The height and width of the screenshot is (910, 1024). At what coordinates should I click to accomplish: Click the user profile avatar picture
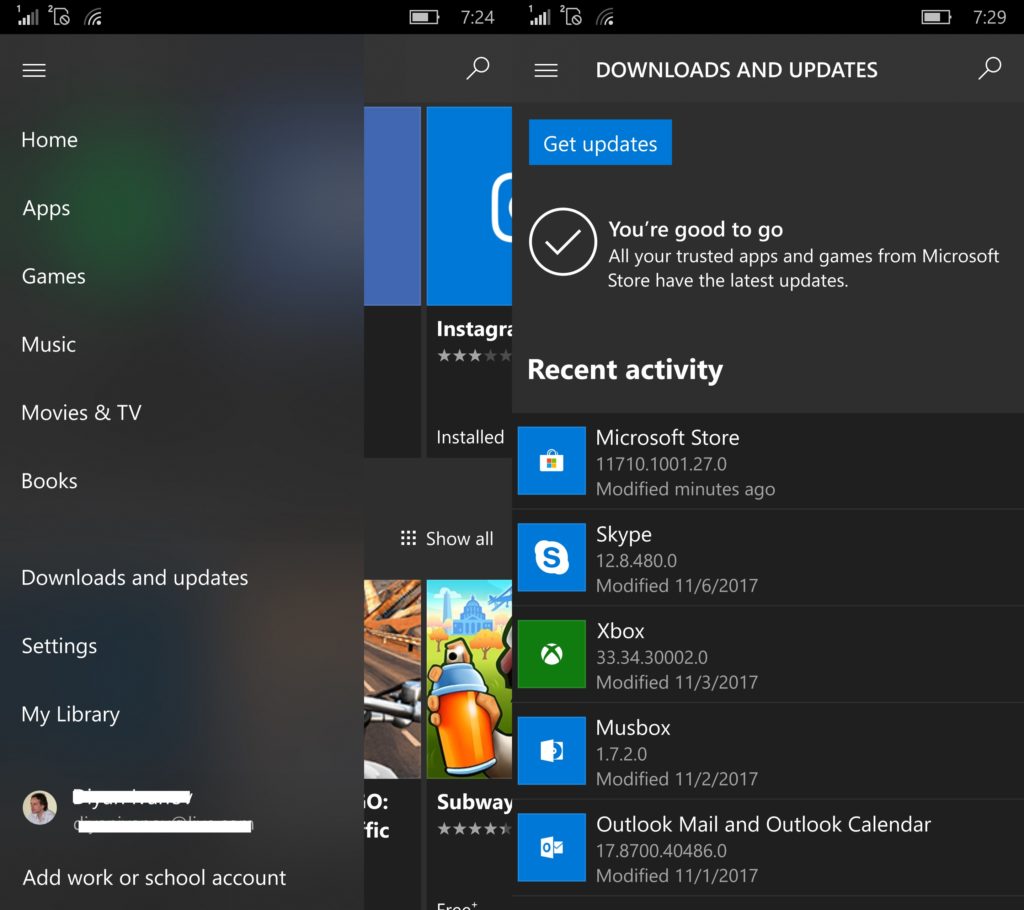[x=40, y=808]
